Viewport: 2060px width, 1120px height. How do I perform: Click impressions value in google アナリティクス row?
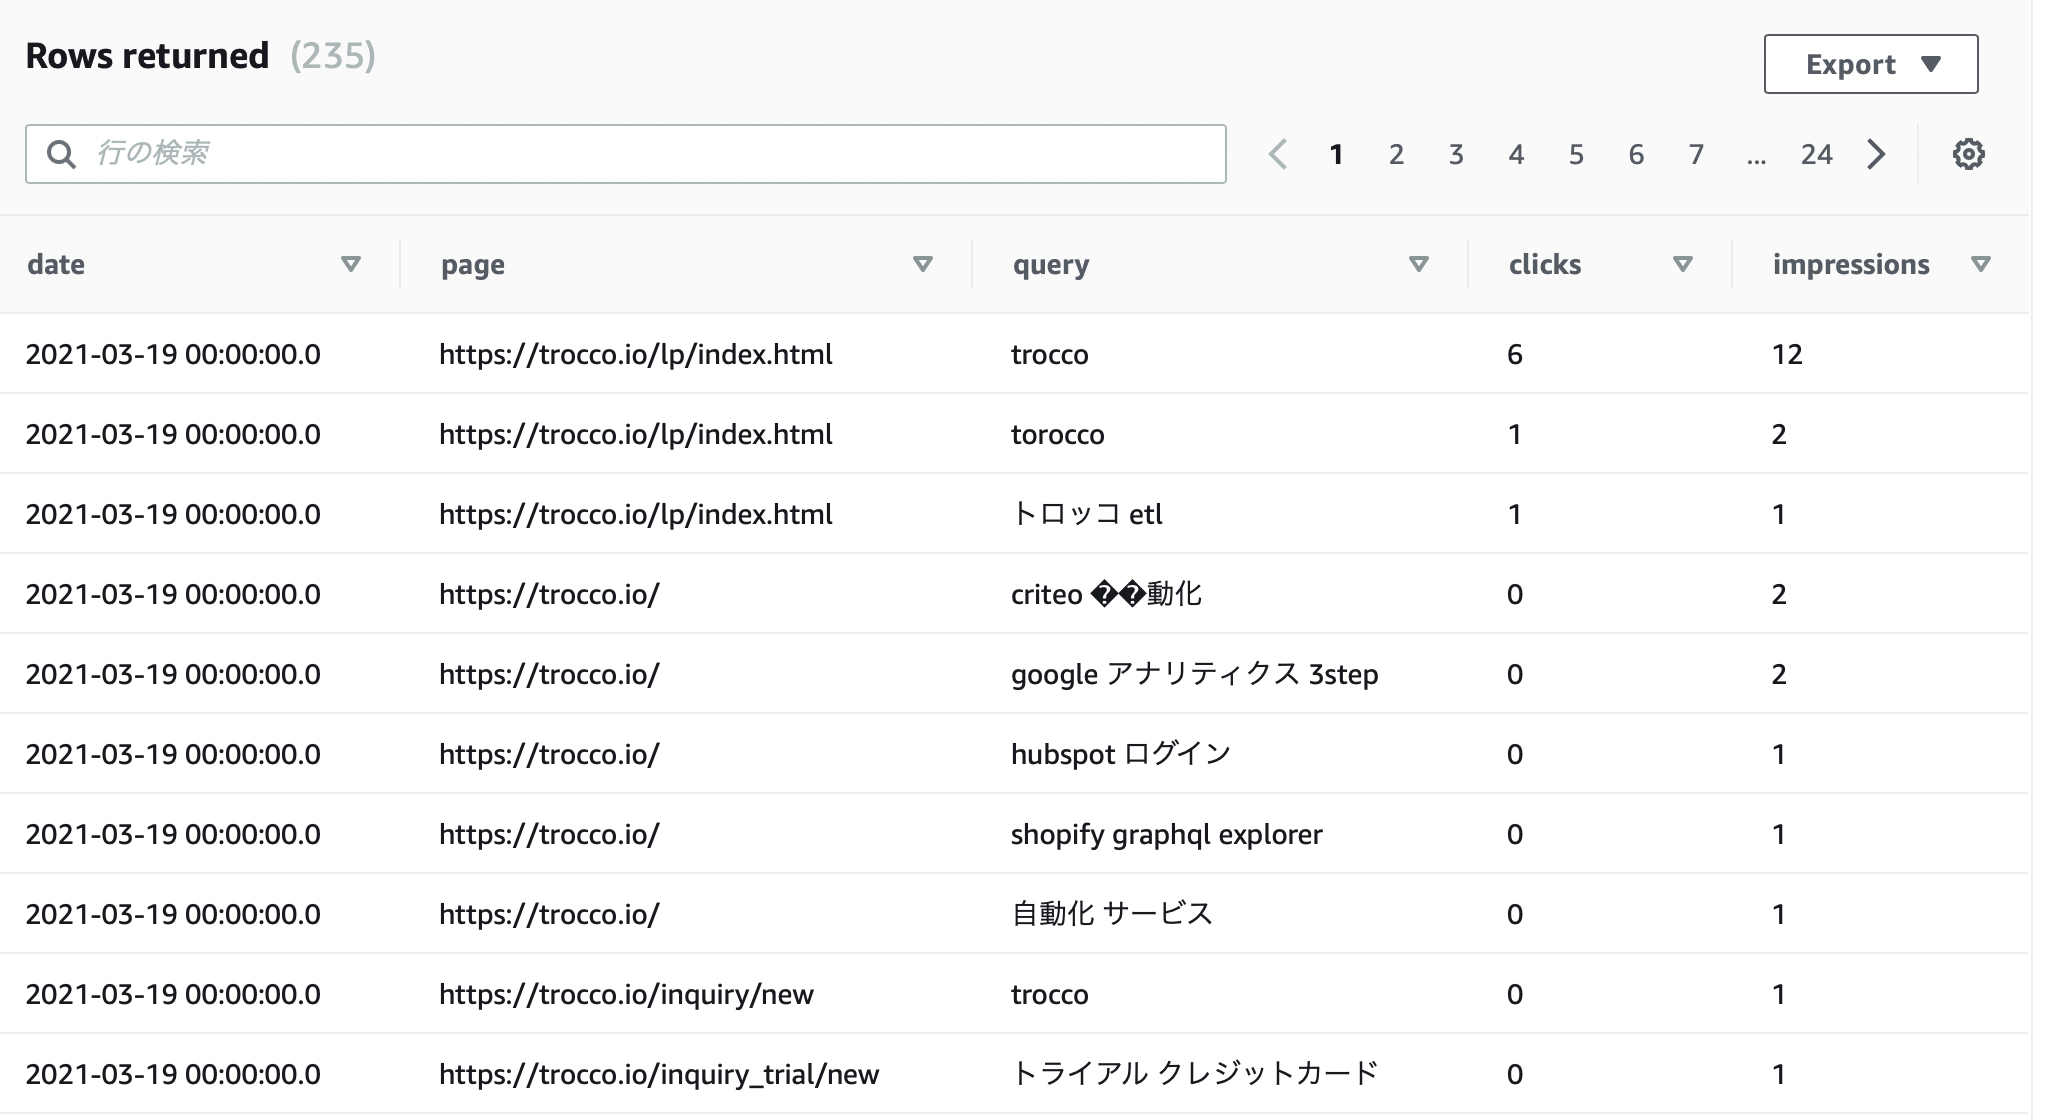click(x=1779, y=674)
